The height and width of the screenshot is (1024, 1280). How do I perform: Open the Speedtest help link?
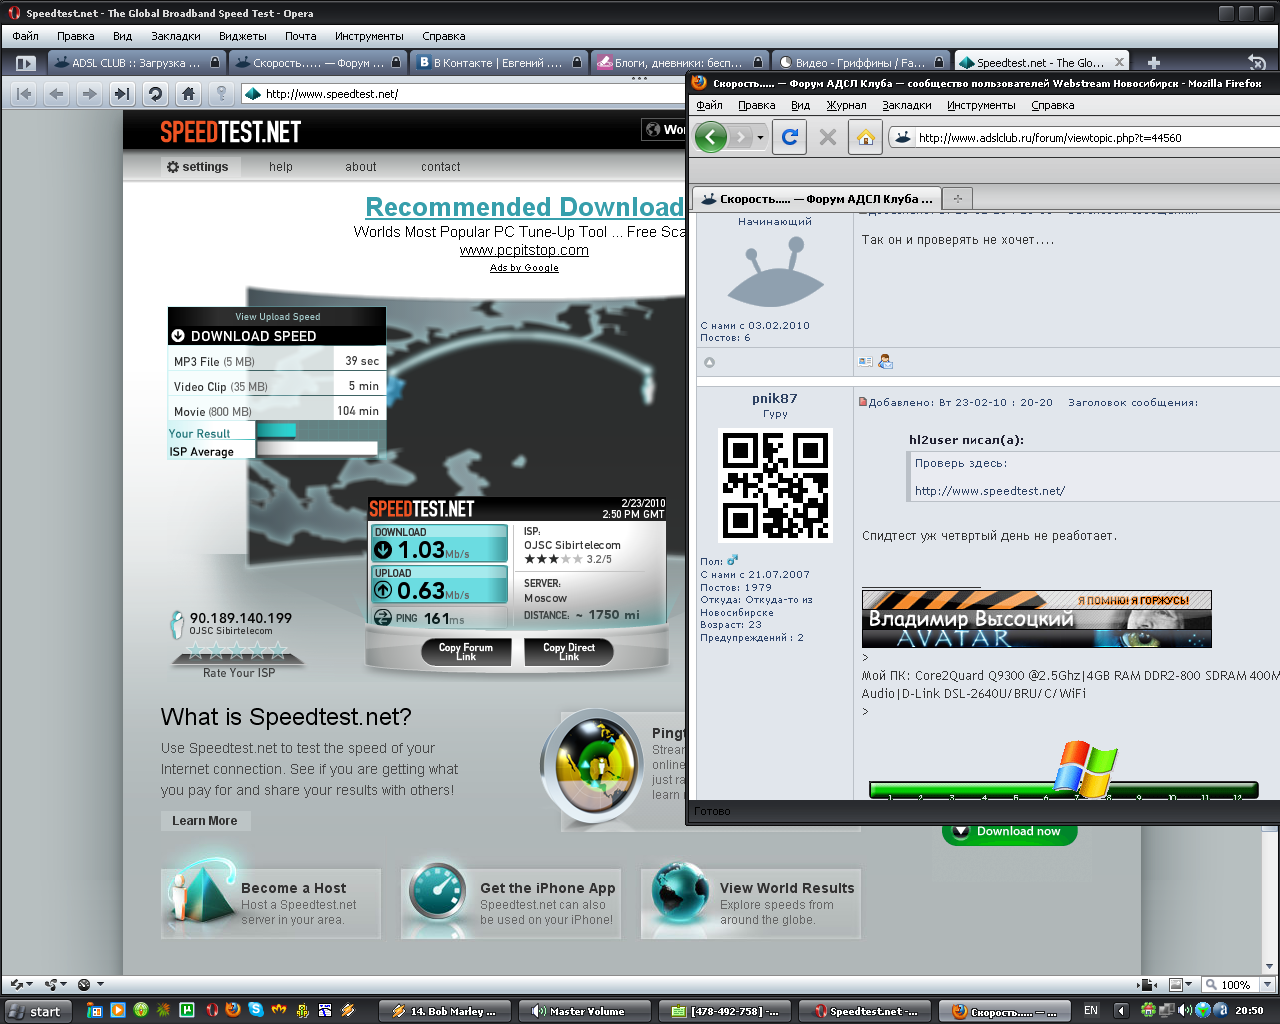tap(281, 167)
